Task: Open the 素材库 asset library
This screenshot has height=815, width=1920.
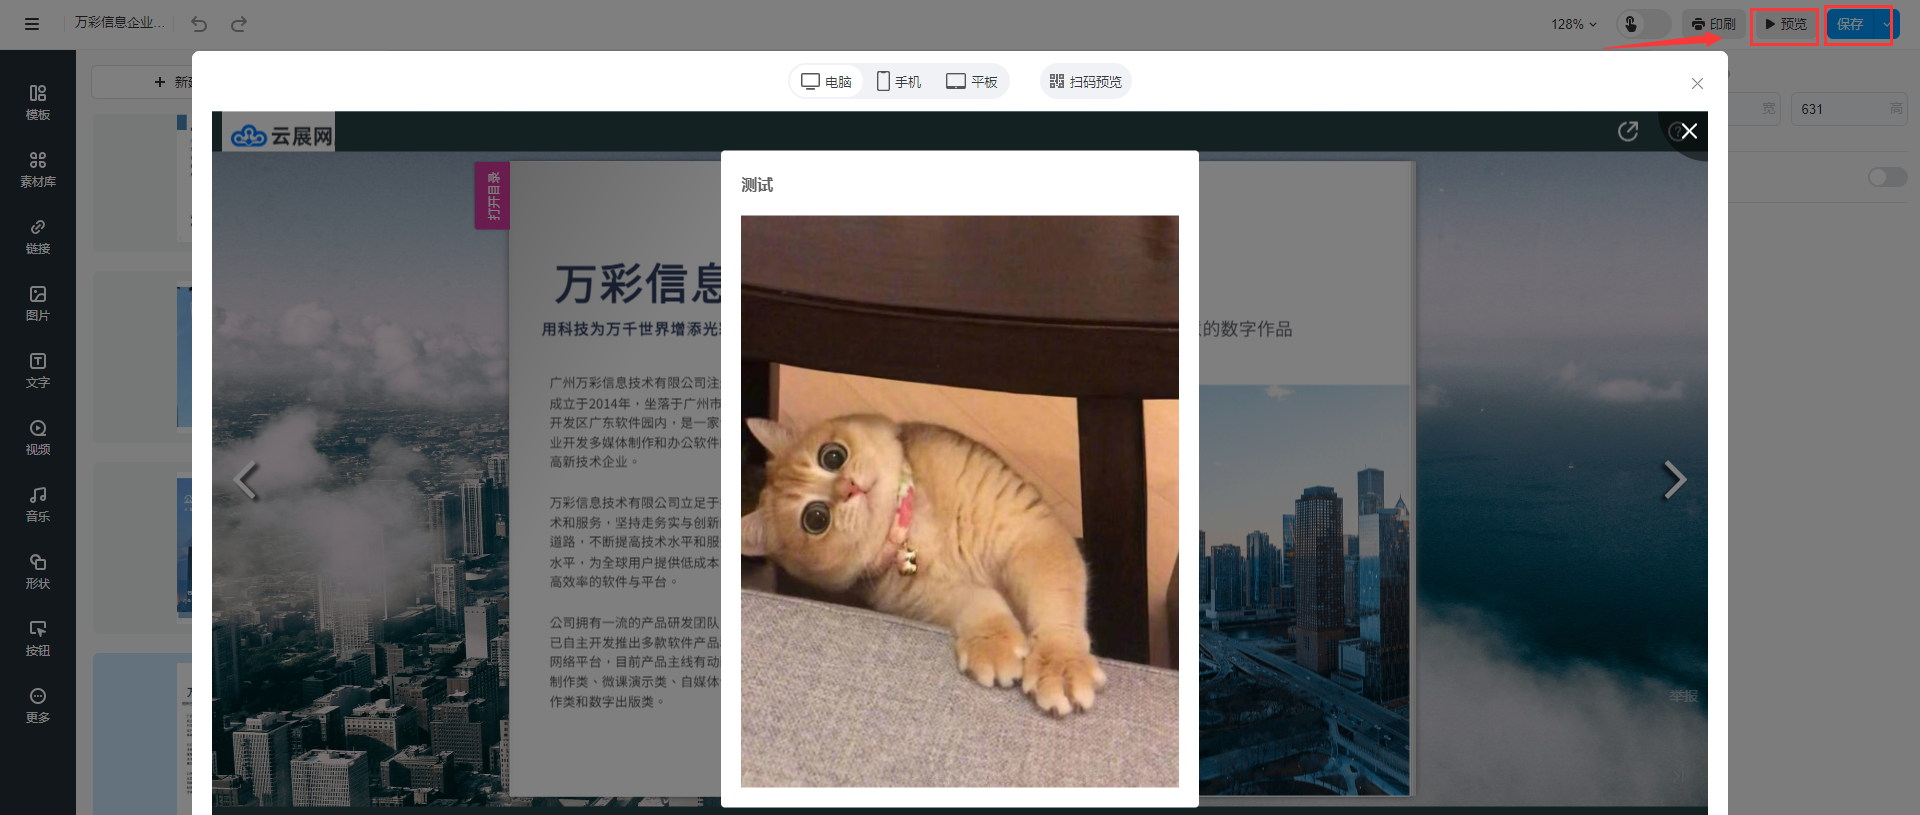Action: 38,169
